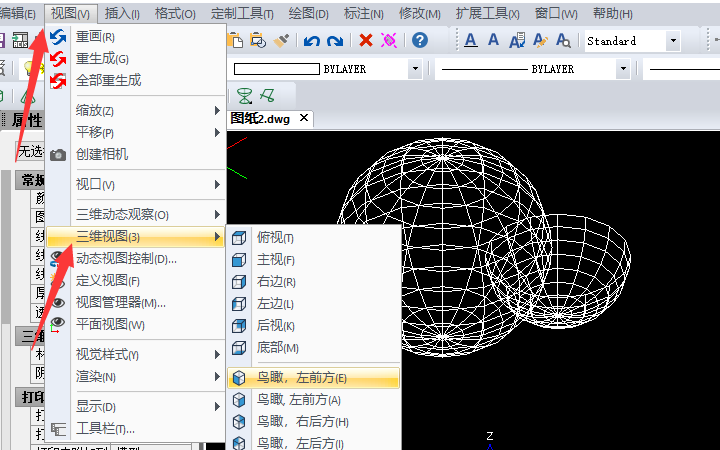Expand the 三维动态观察(O) submenu arrow
Screen dimensions: 720x450
pos(217,214)
